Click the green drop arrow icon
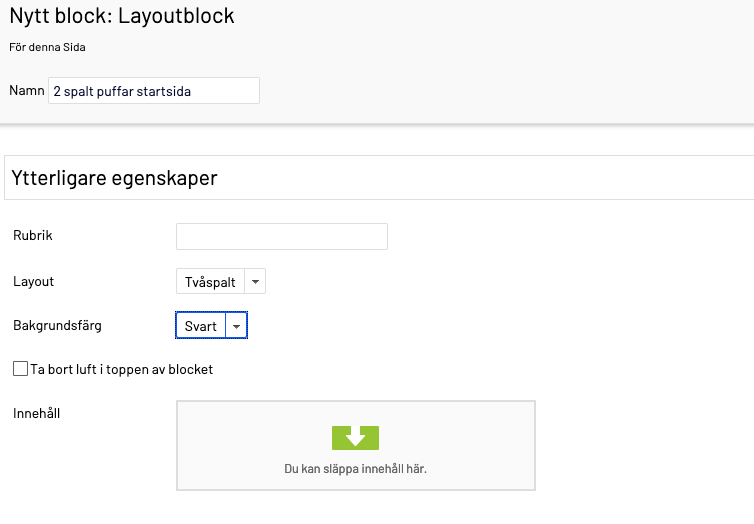 coord(355,437)
